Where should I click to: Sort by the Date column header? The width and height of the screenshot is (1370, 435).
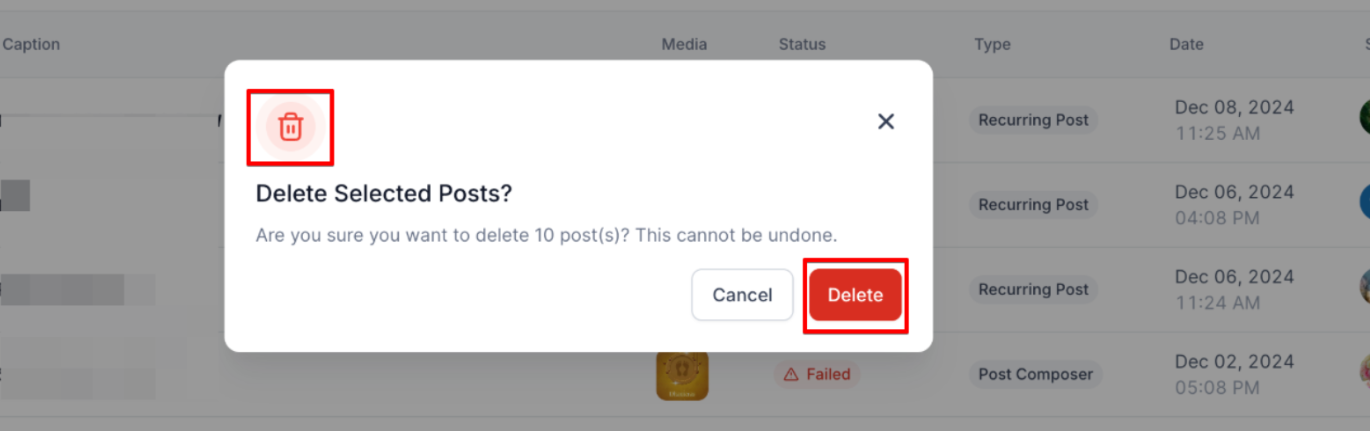click(1186, 44)
